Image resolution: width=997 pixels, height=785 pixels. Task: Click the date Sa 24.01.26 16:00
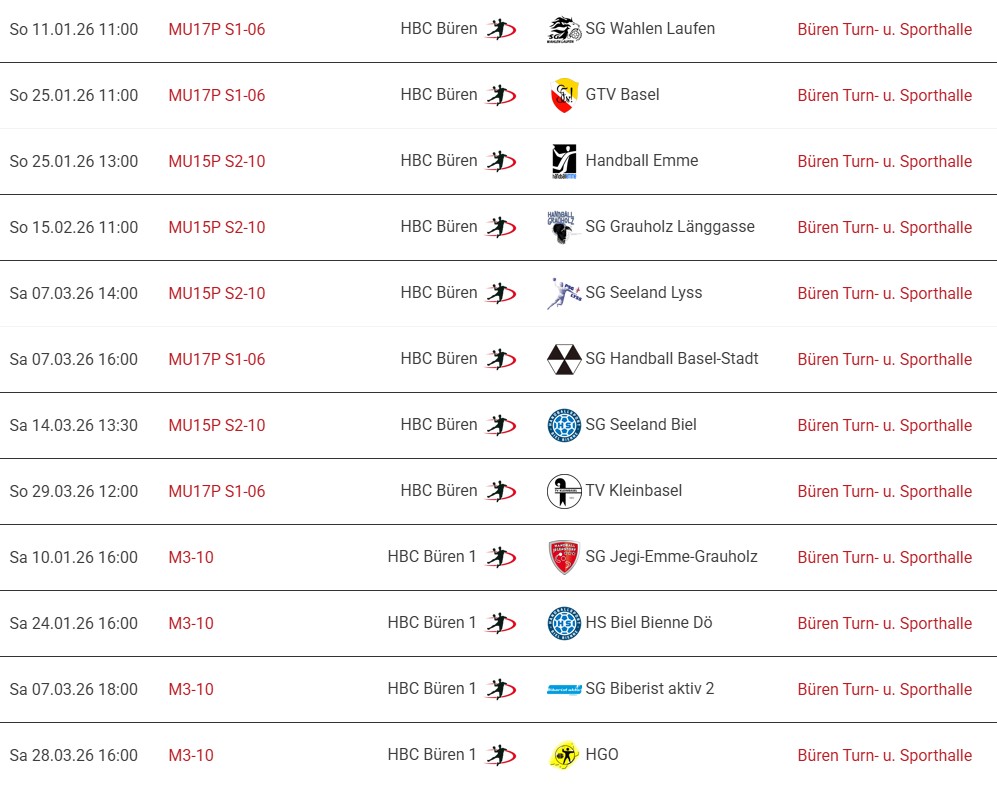click(74, 624)
